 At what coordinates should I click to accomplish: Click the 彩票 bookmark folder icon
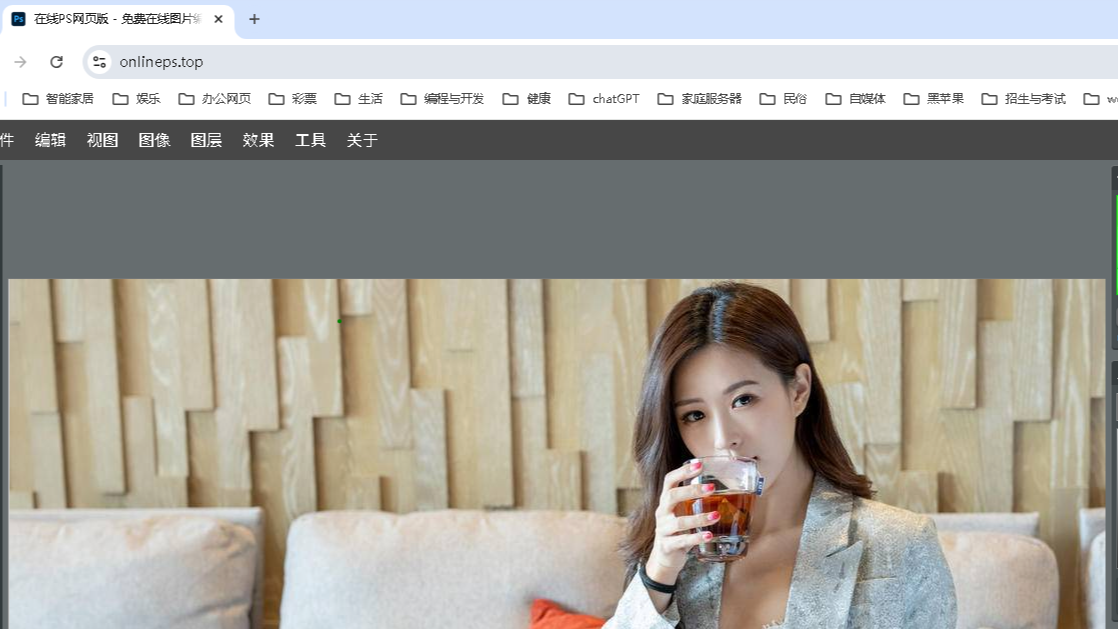[x=278, y=98]
